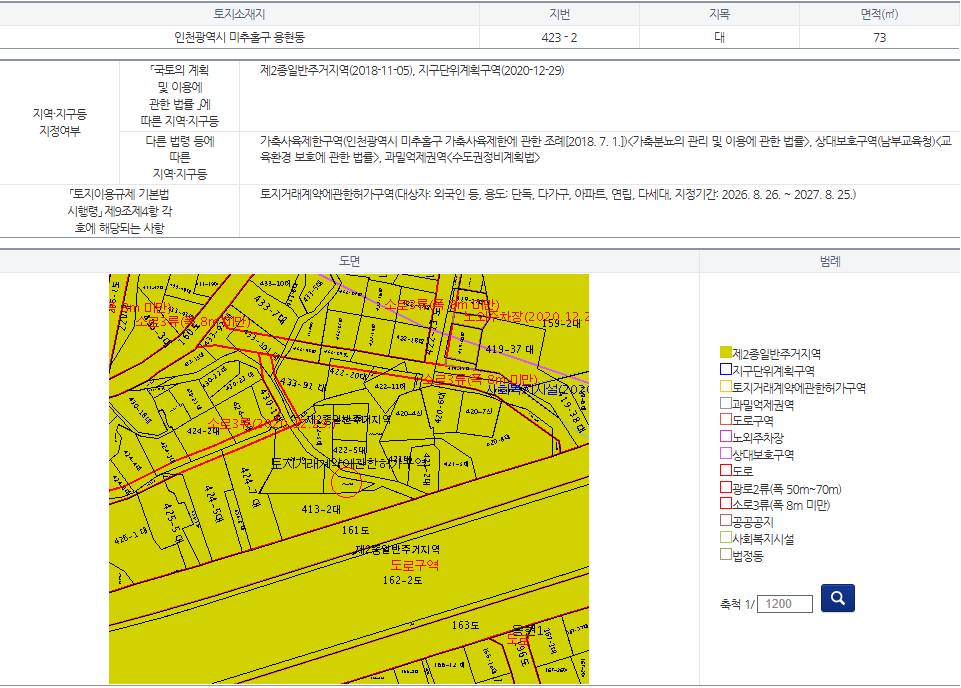Click the 축척 1/ scale label
The height and width of the screenshot is (688, 961).
coord(737,604)
